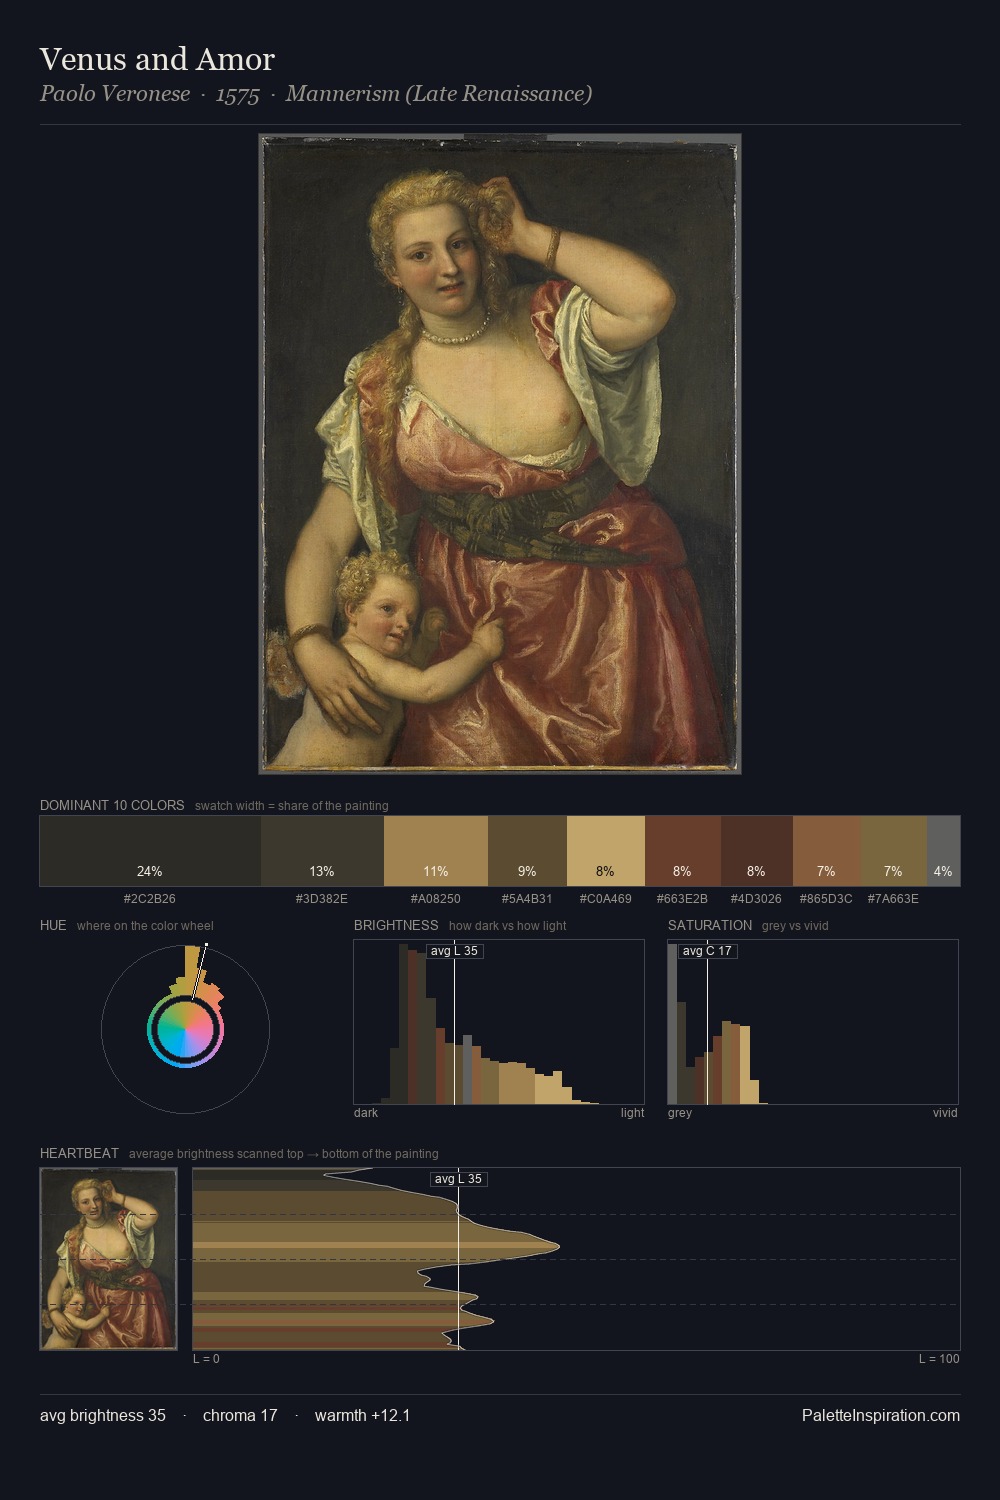The image size is (1000, 1500).
Task: Click the BRIGHTNESS section heading
Action: (x=396, y=925)
